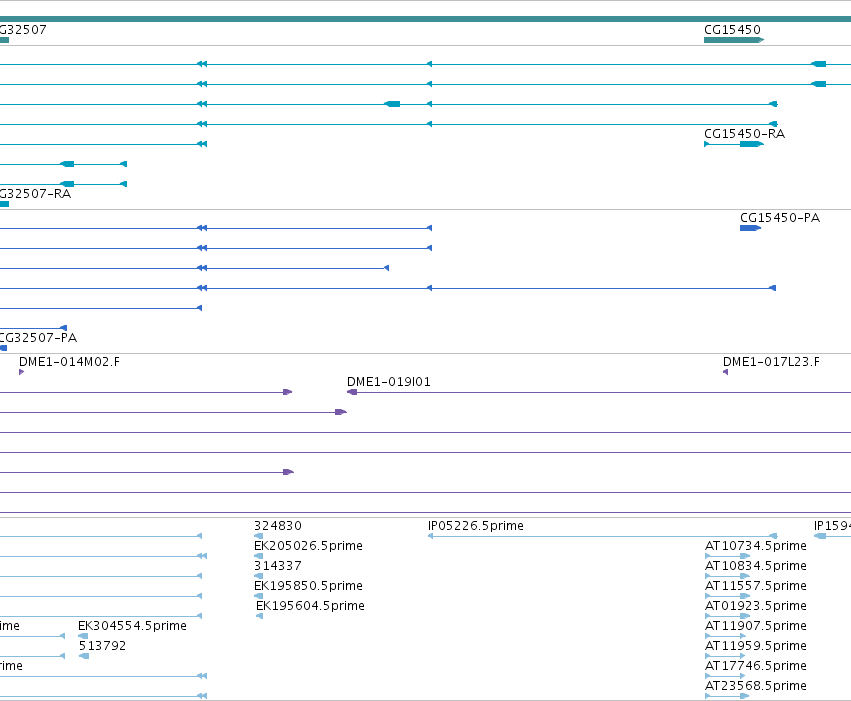The width and height of the screenshot is (851, 701).
Task: Click the IP05226.5prime long EST line
Action: tap(602, 537)
